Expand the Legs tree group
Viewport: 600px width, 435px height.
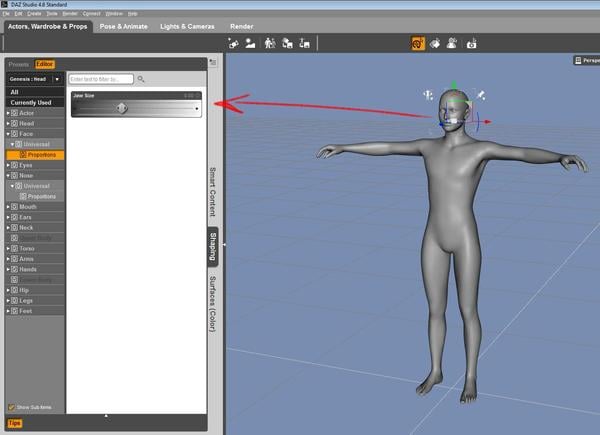(x=8, y=300)
